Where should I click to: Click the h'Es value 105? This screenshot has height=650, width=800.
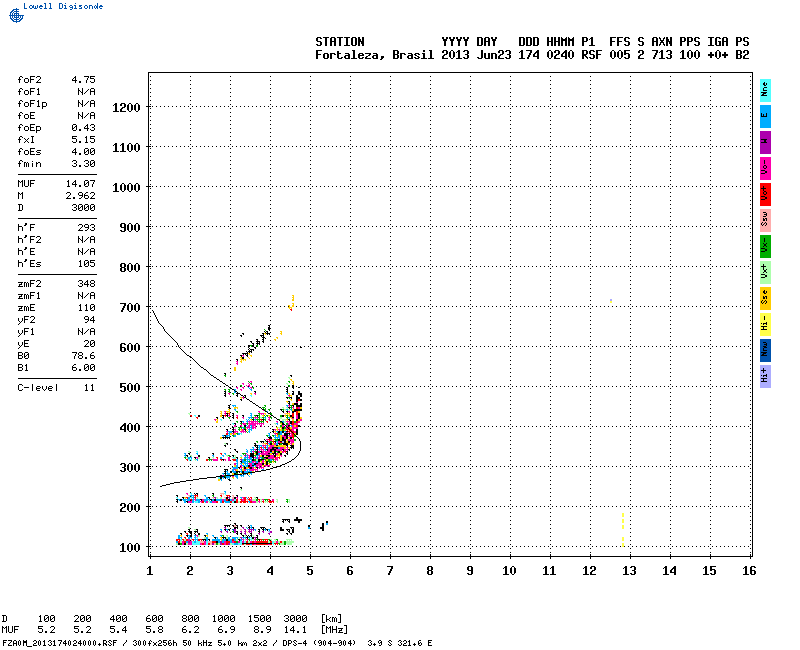pyautogui.click(x=87, y=264)
